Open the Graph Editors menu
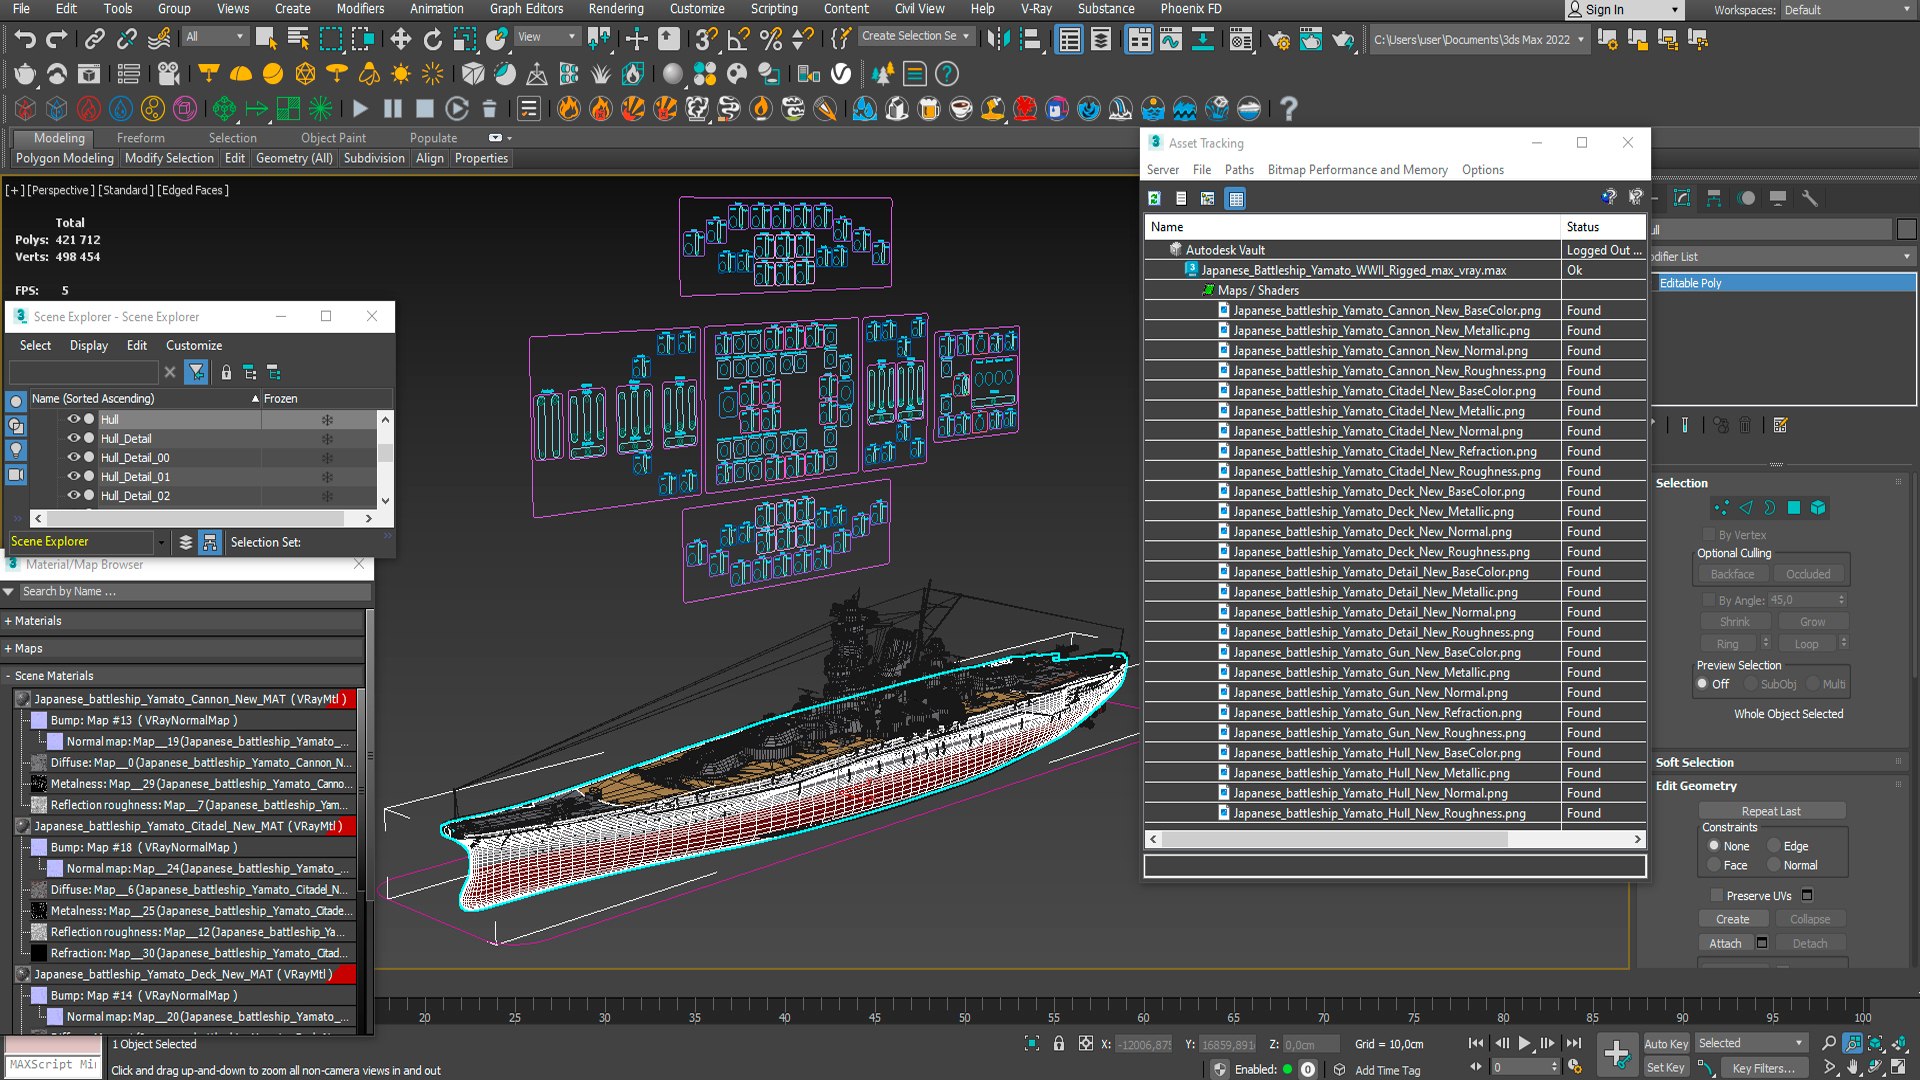This screenshot has width=1920, height=1080. 526,9
